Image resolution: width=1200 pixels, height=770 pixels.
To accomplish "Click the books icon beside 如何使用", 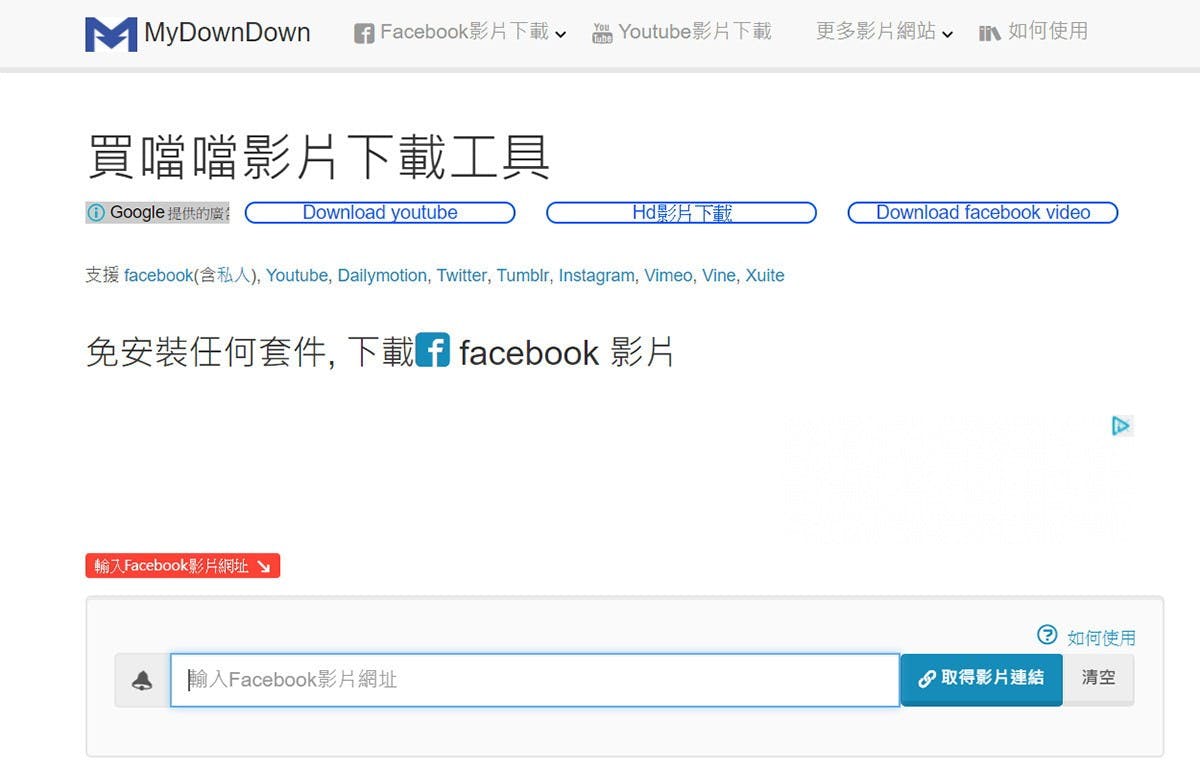I will coord(990,33).
